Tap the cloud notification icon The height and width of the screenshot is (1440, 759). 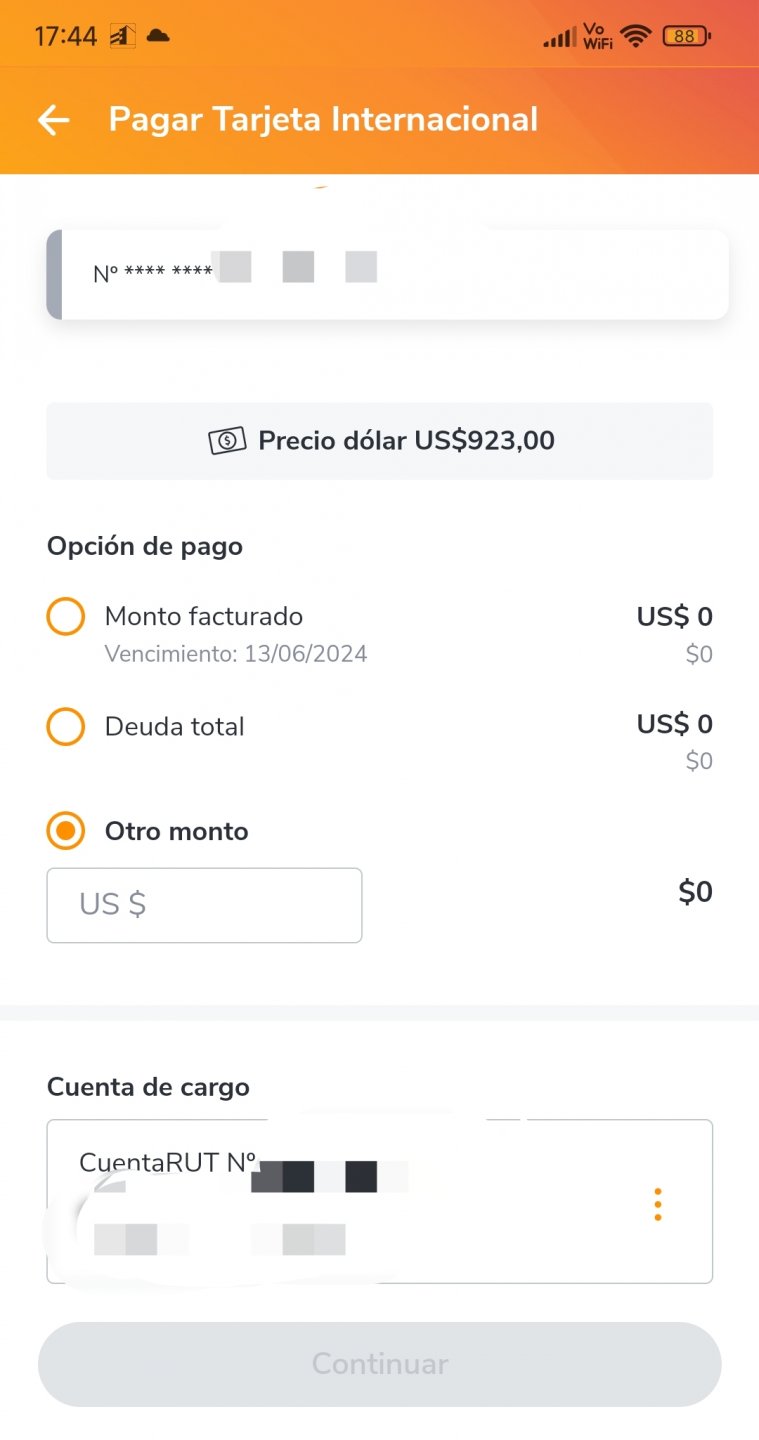point(158,36)
